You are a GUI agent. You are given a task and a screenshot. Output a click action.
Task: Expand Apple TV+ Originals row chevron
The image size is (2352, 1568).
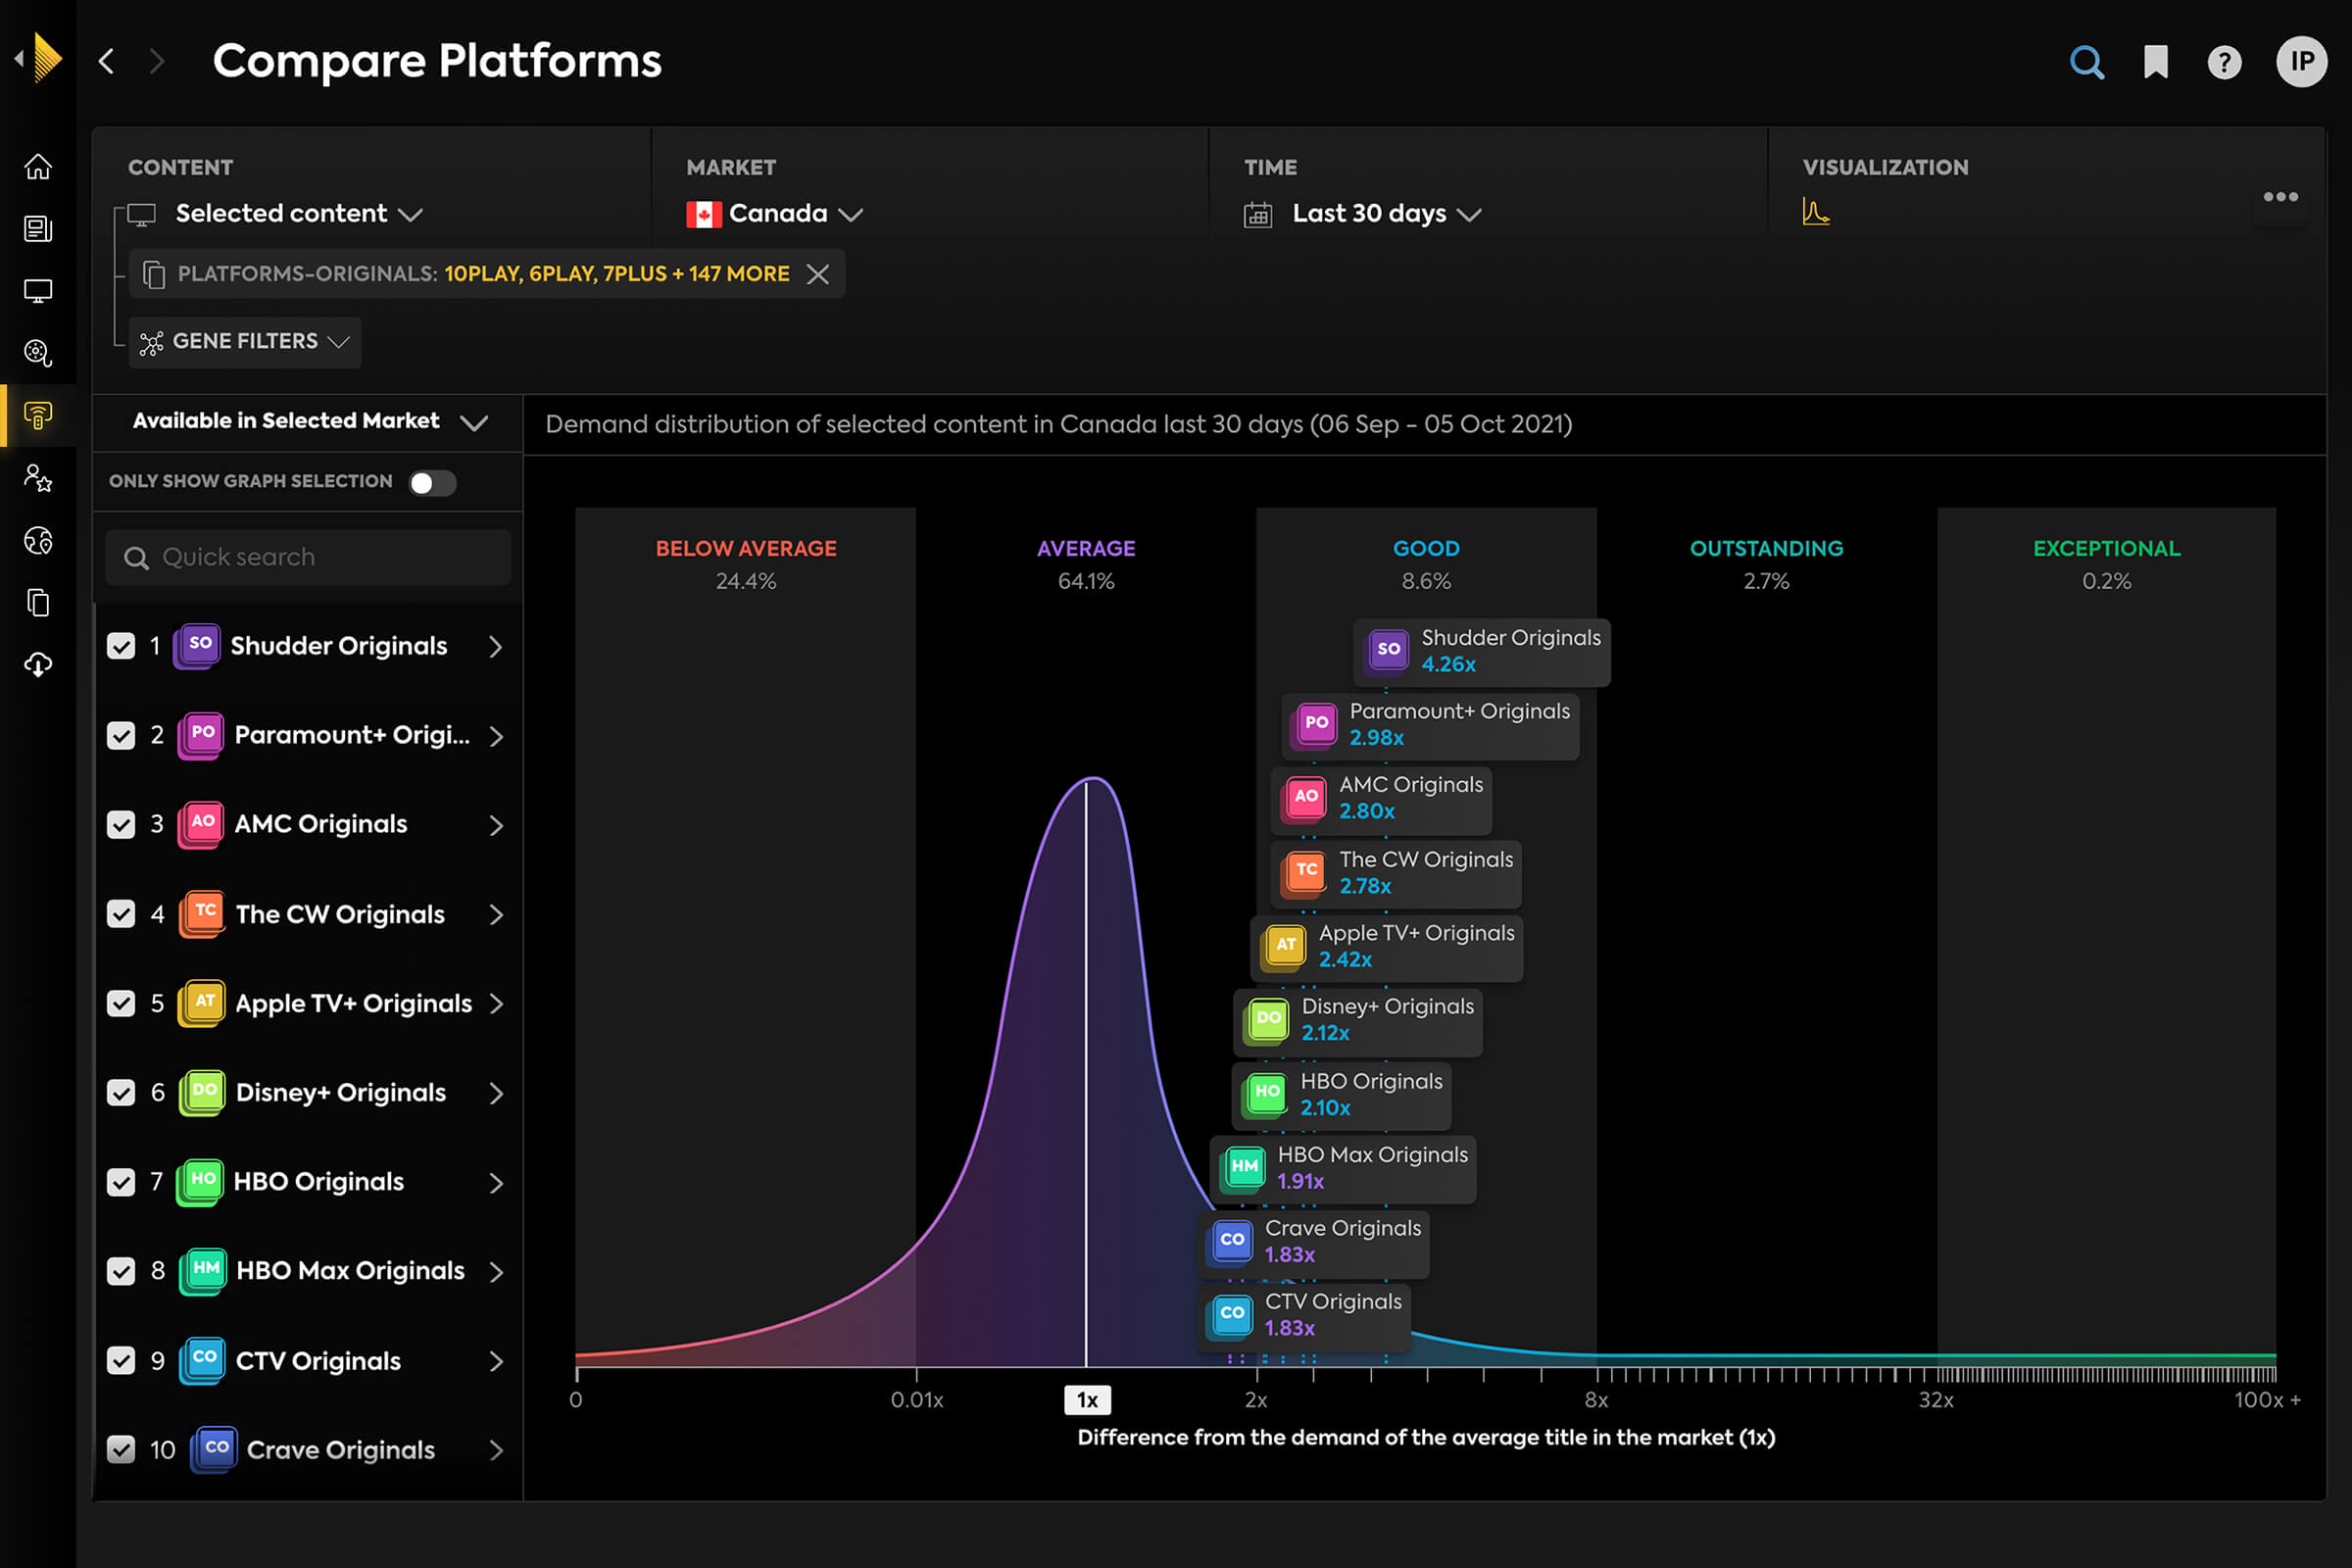pos(496,1003)
